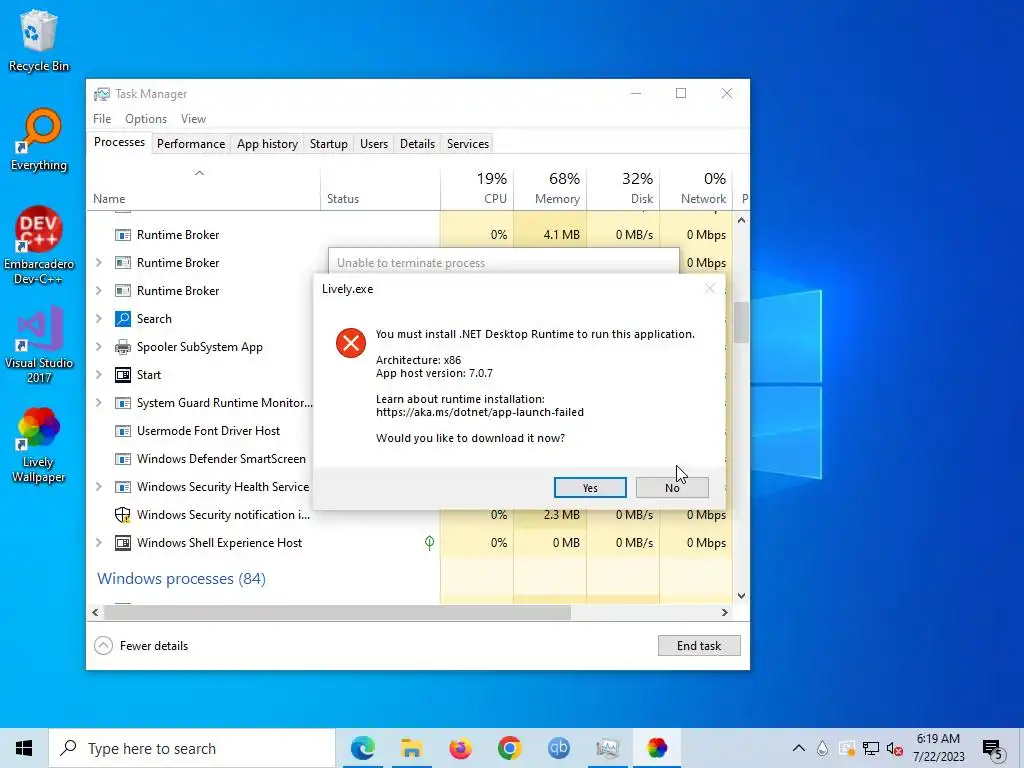Click the horizontal scrollbar left arrow
This screenshot has height=768, width=1024.
[x=95, y=613]
